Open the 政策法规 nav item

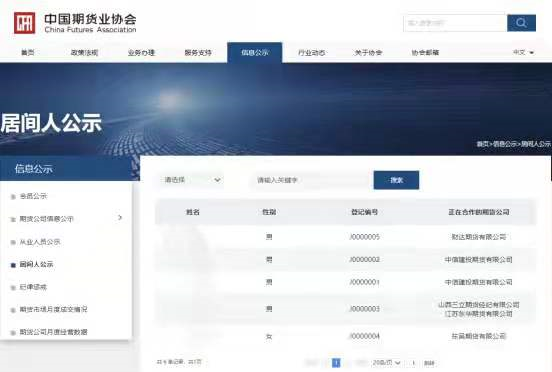(84, 53)
